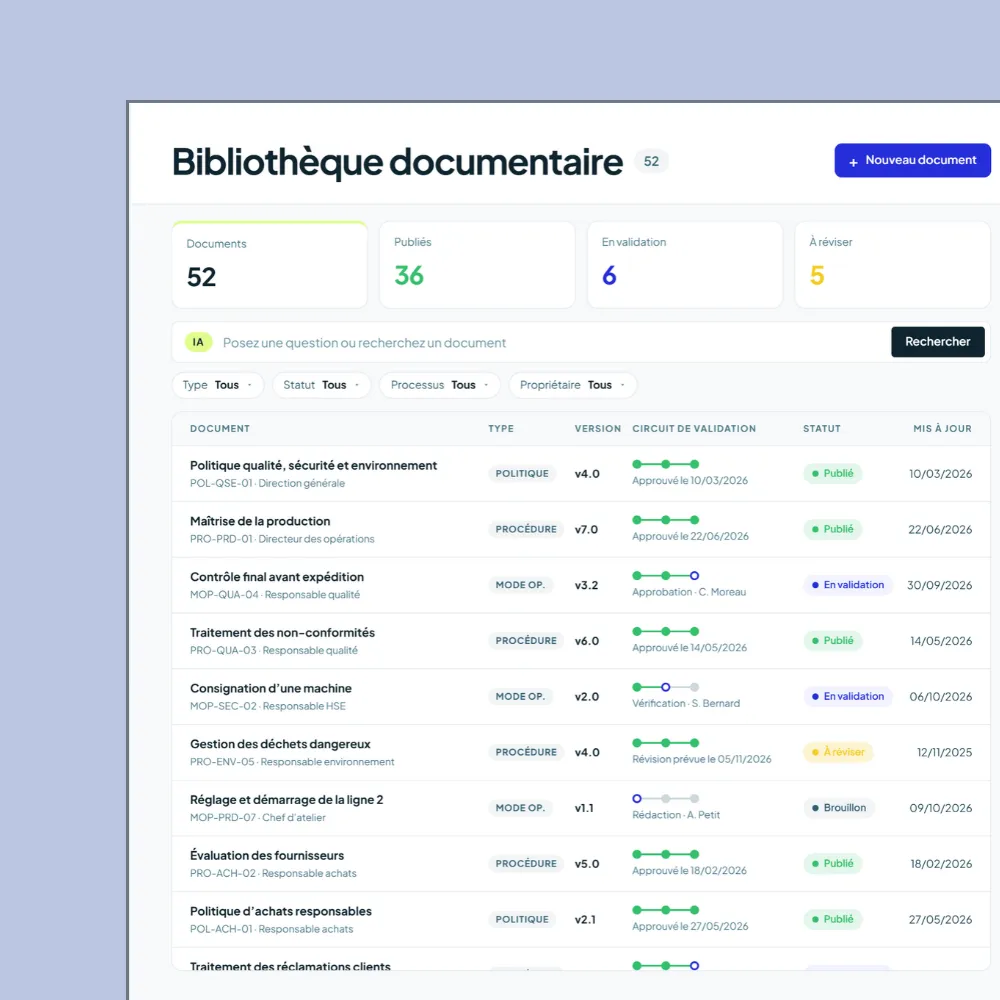Open the Type filter dropdown
Viewport: 1000px width, 1000px height.
pyautogui.click(x=217, y=385)
